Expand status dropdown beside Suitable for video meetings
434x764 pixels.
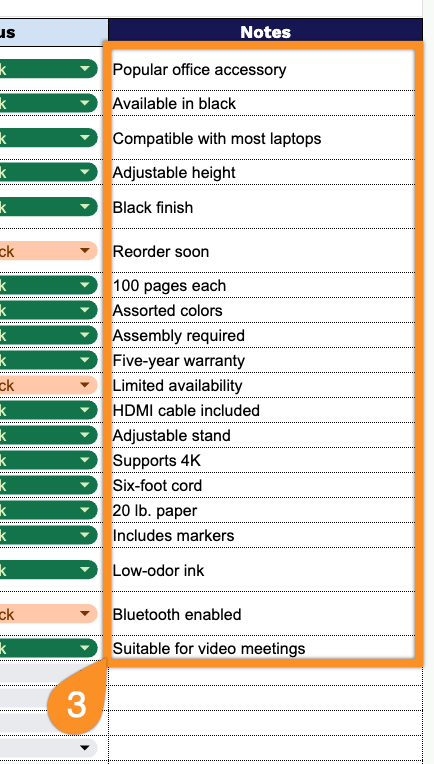tap(85, 648)
